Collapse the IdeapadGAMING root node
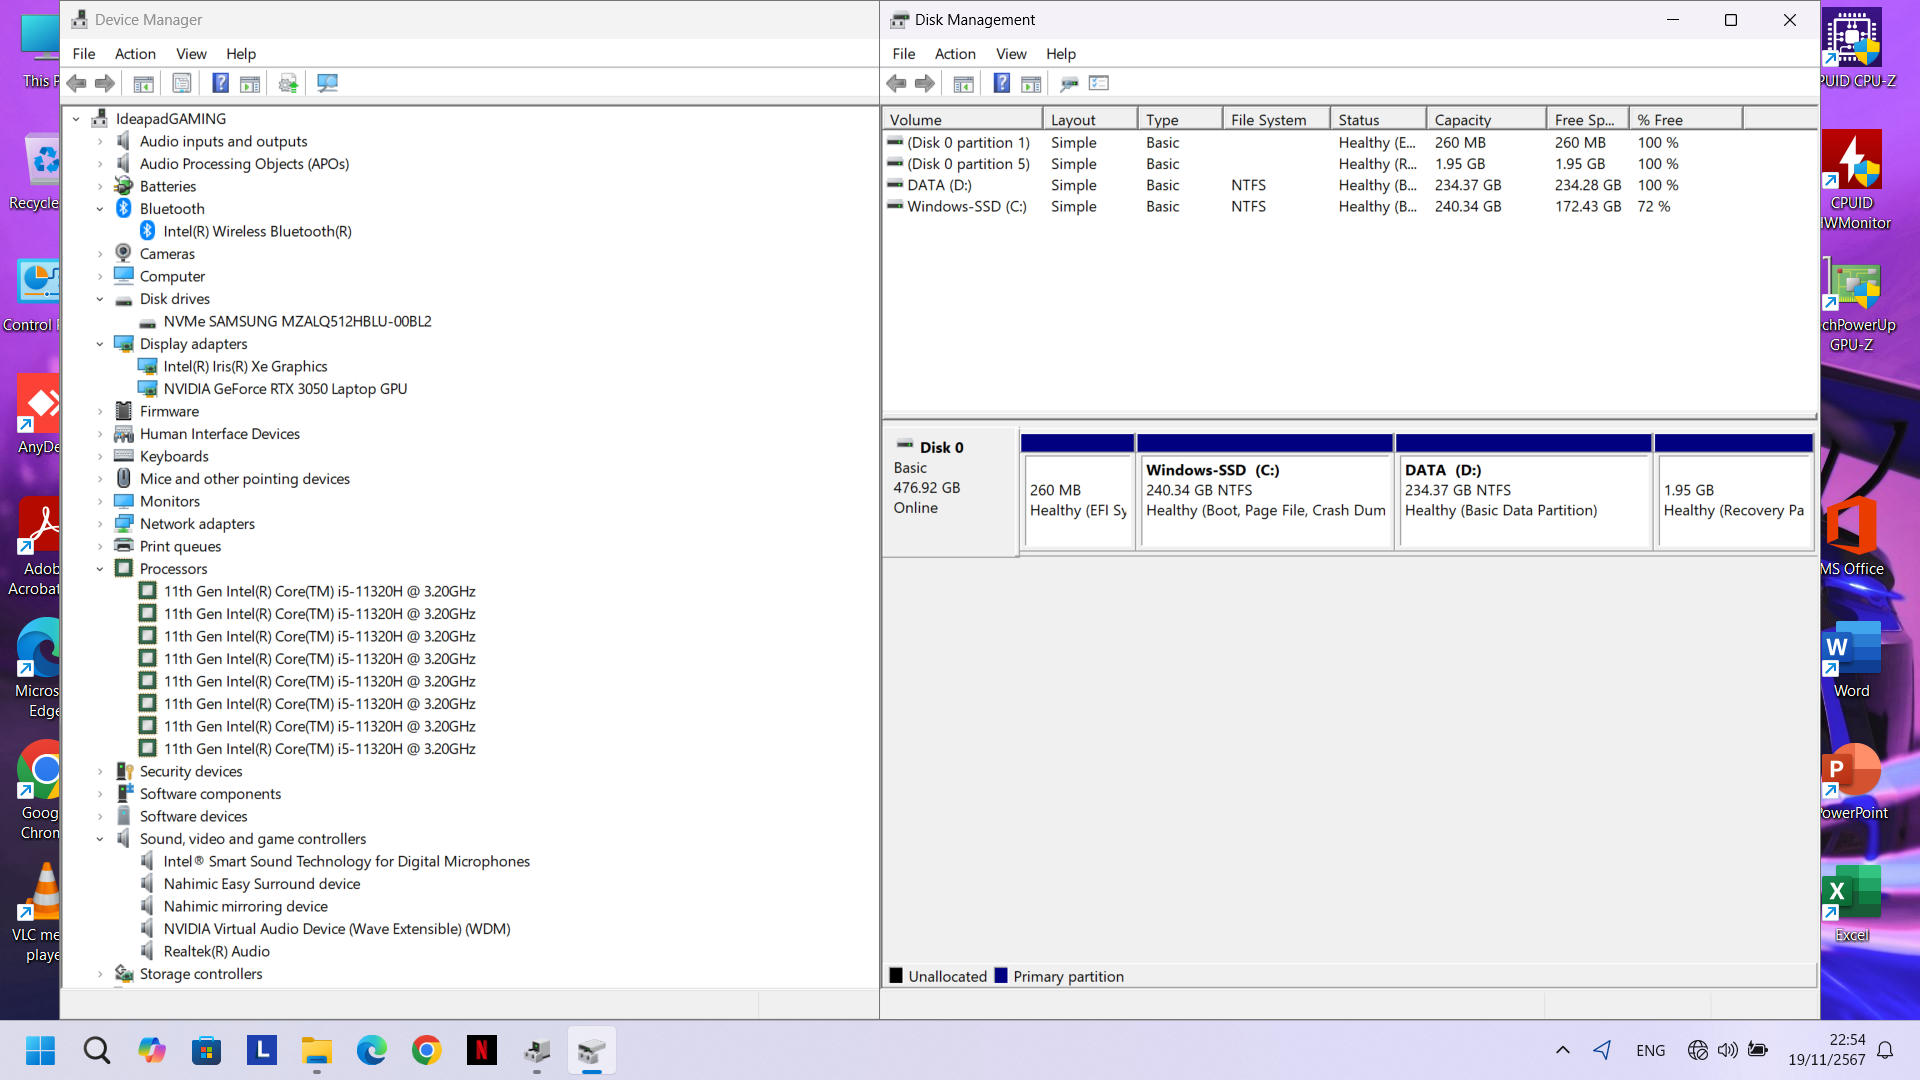Viewport: 1920px width, 1080px height. (x=76, y=119)
